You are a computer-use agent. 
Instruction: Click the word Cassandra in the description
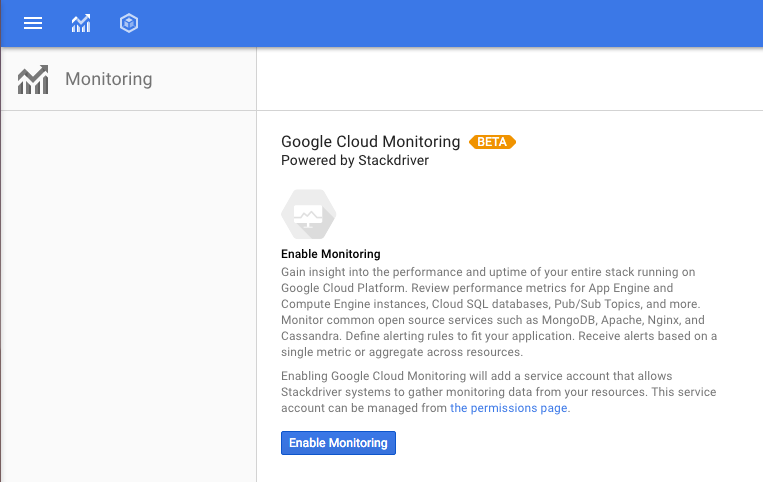313,336
